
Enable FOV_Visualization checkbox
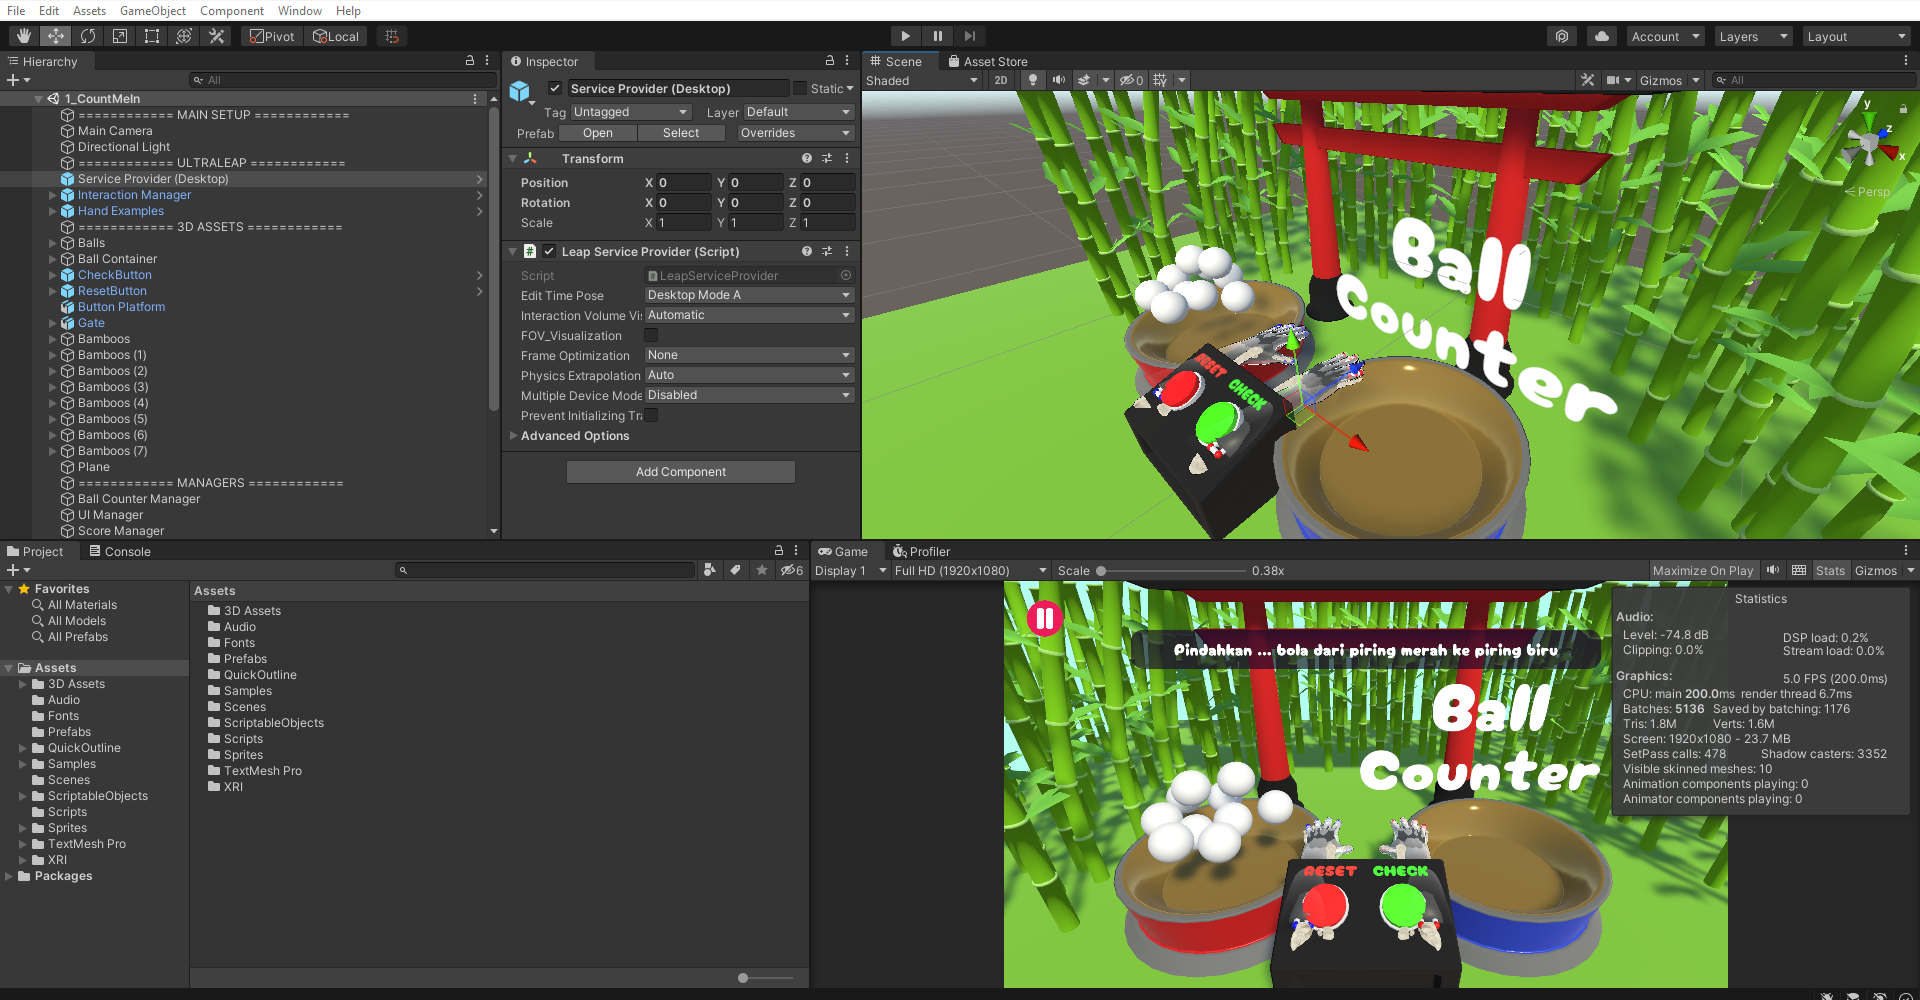pyautogui.click(x=651, y=336)
